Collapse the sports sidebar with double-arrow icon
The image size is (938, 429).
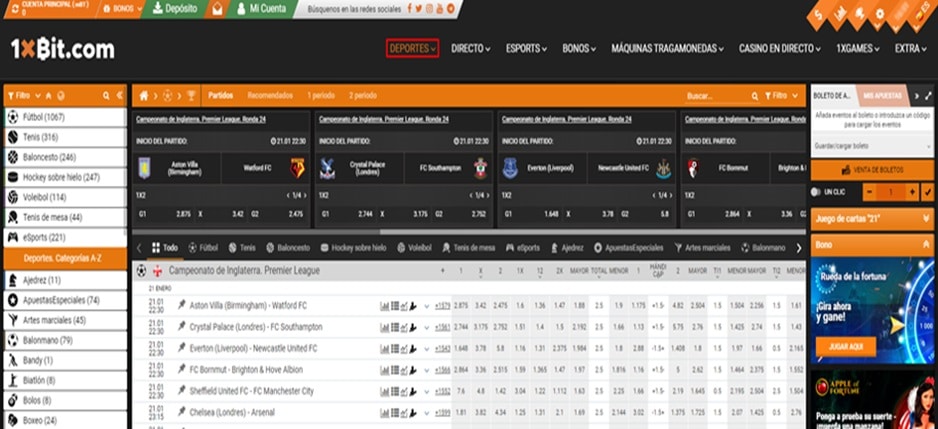(x=120, y=96)
